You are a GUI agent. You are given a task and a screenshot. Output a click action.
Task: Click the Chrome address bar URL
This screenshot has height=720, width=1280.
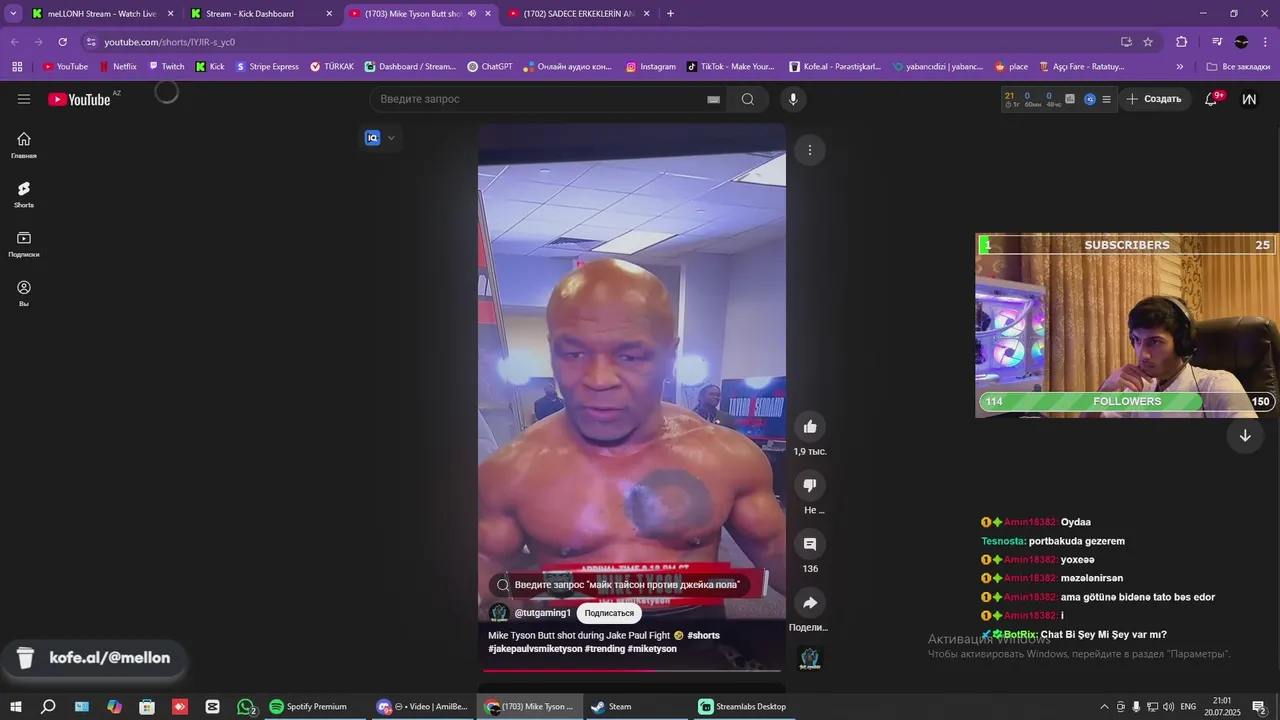pos(170,42)
